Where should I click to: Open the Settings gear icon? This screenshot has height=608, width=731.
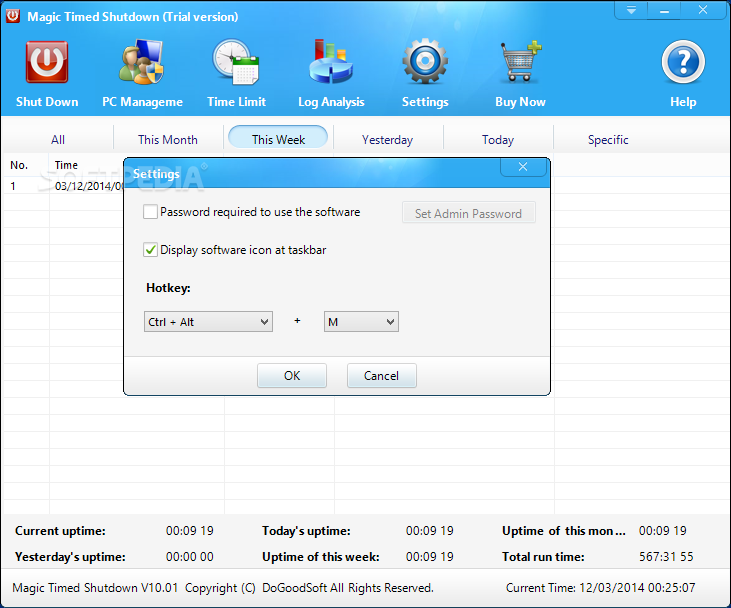coord(425,62)
